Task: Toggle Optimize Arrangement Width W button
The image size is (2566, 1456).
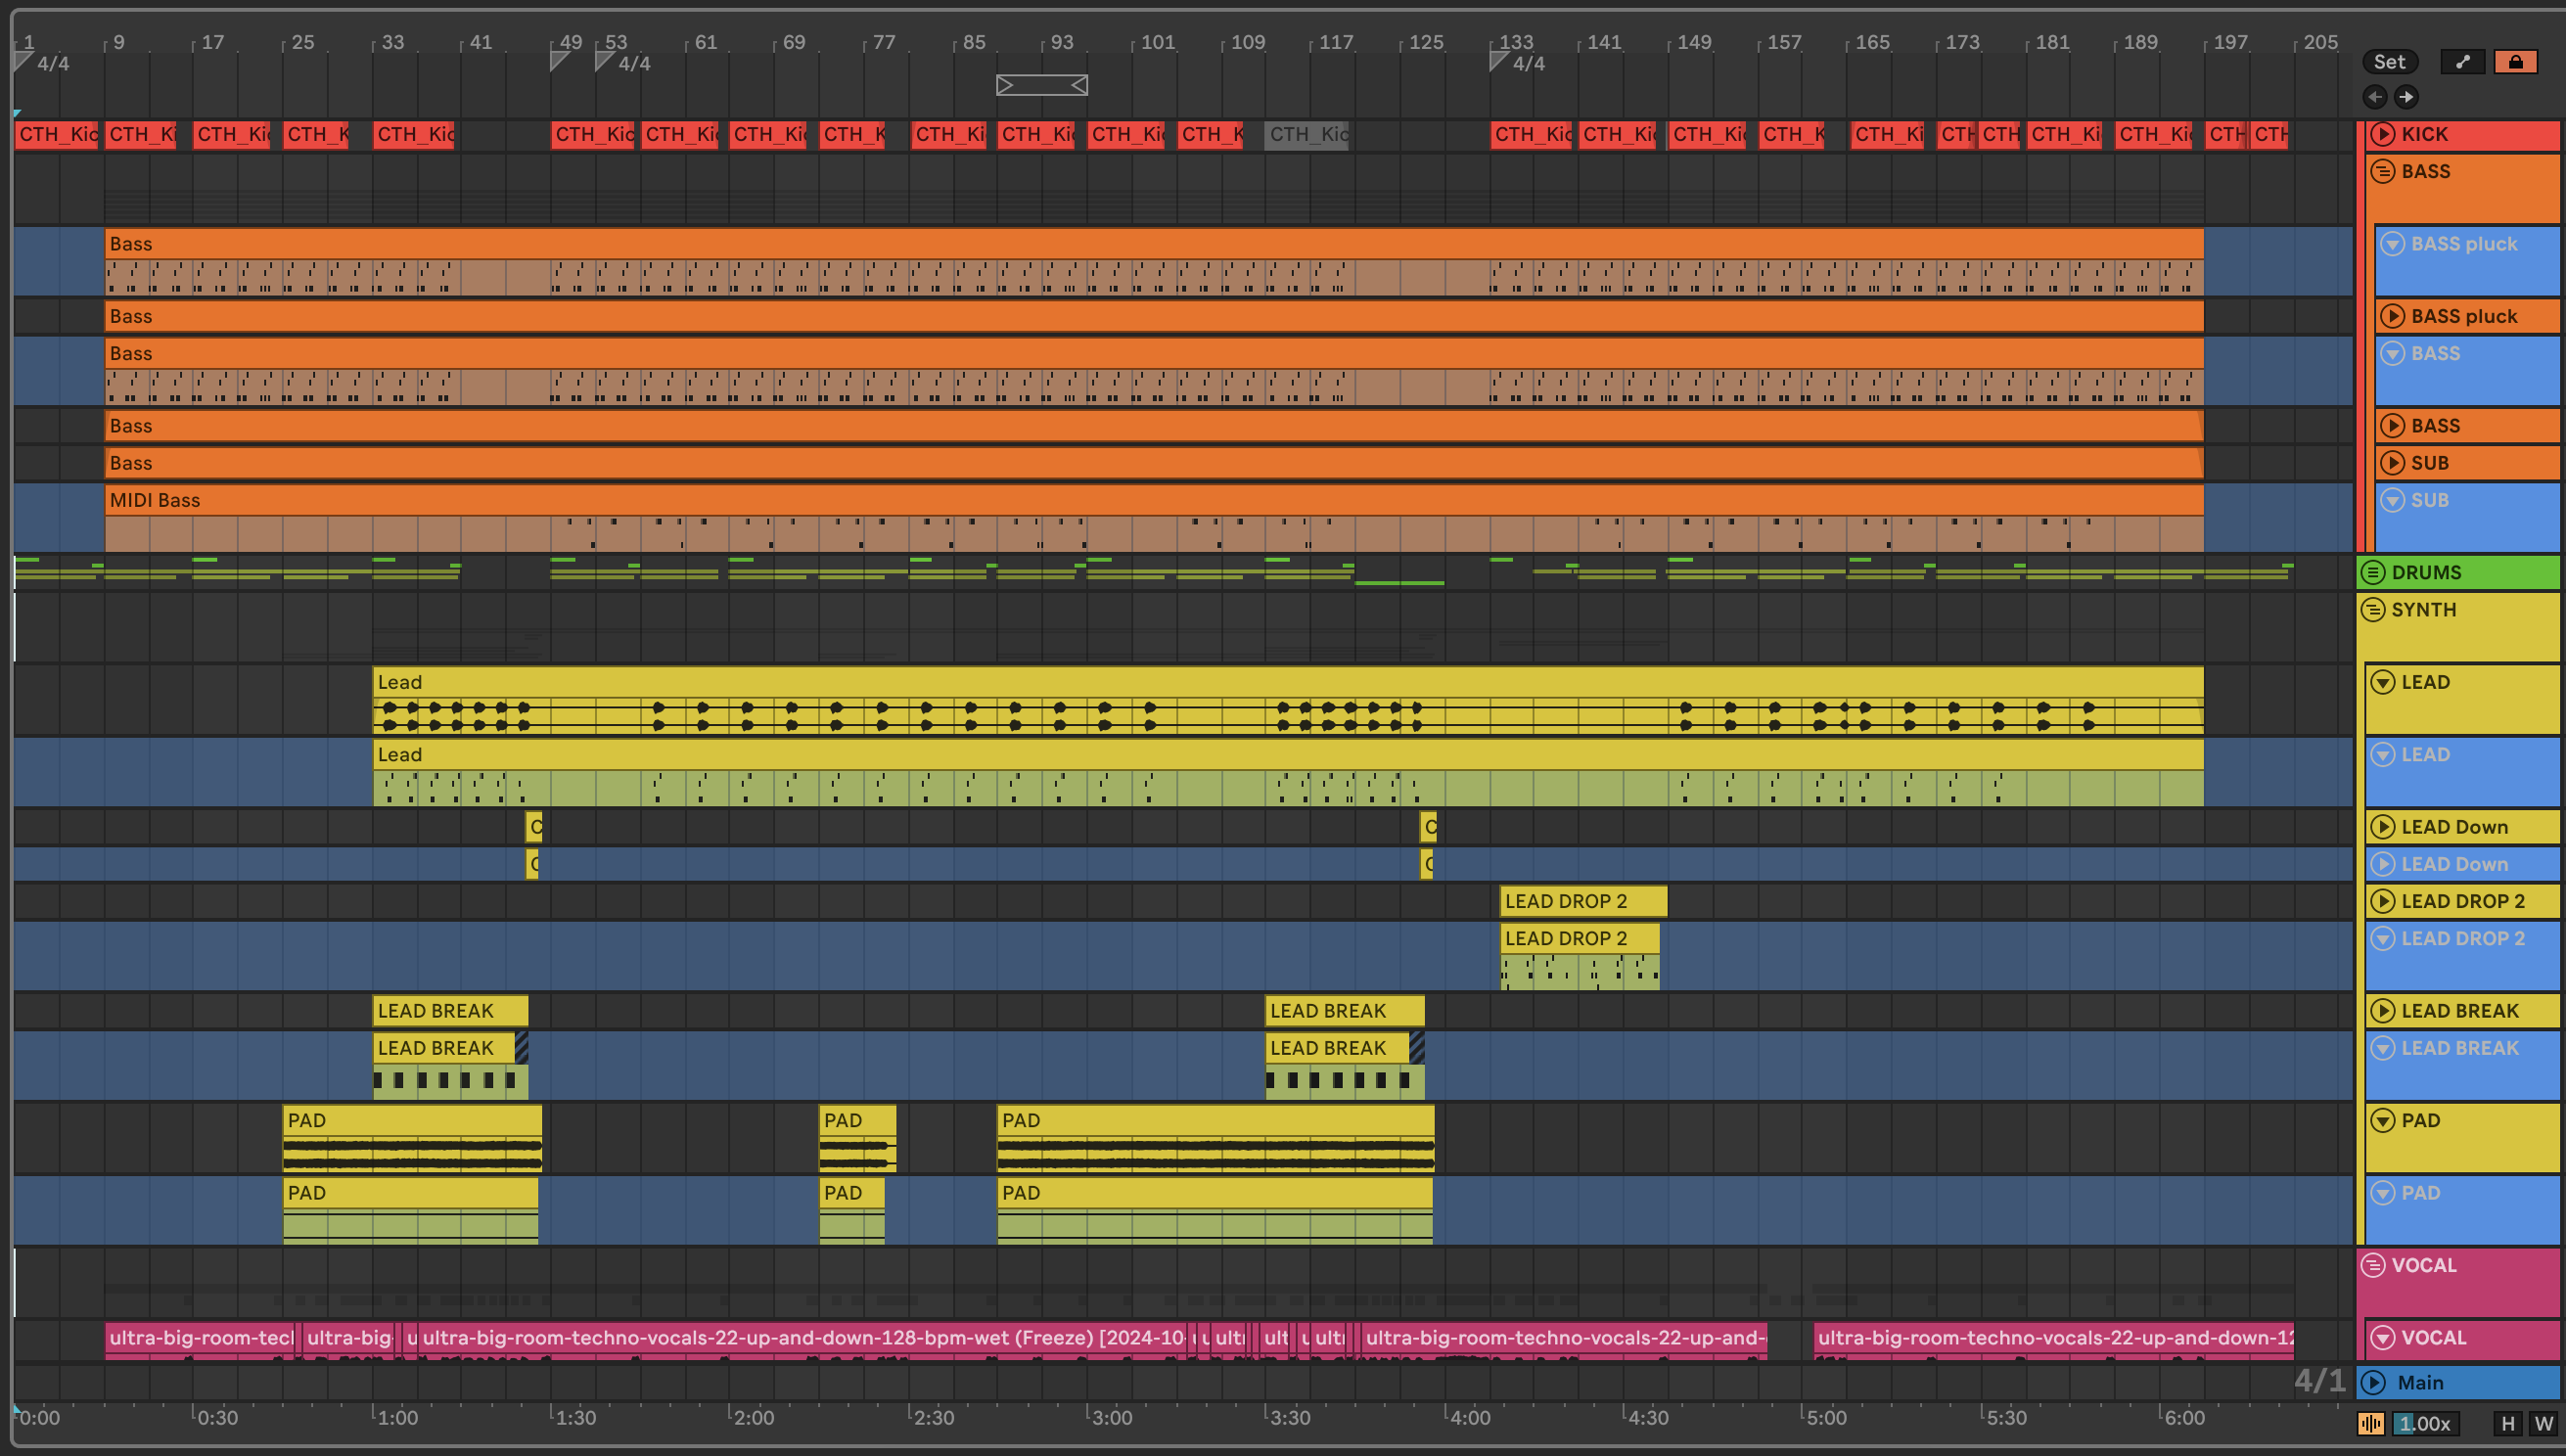Action: (2543, 1424)
